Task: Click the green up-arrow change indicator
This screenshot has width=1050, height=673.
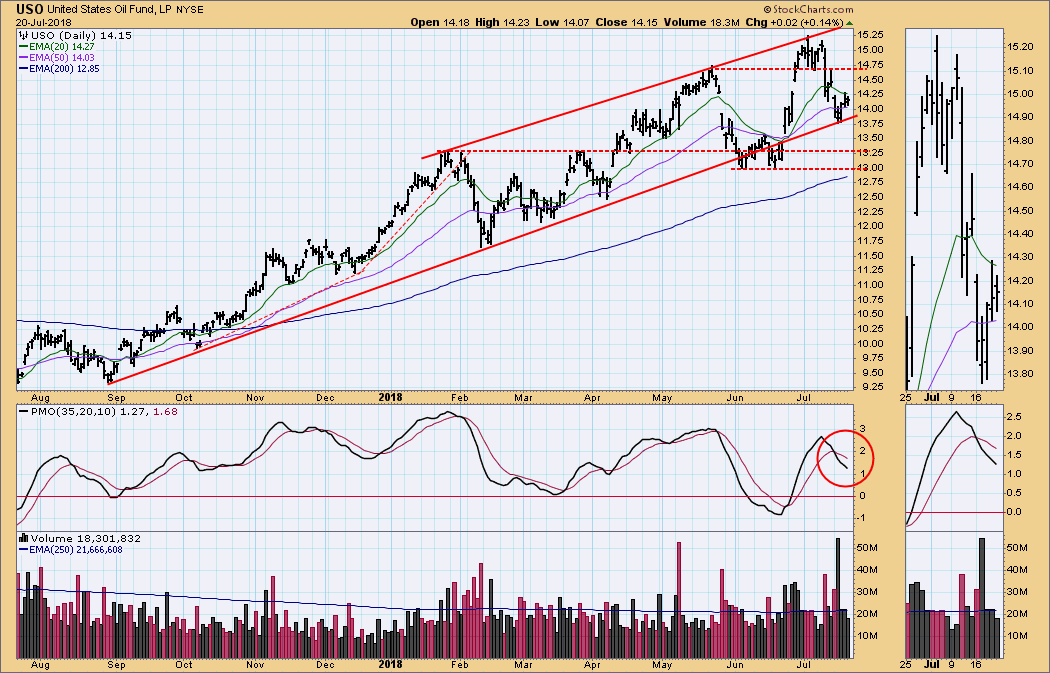Action: tap(849, 23)
